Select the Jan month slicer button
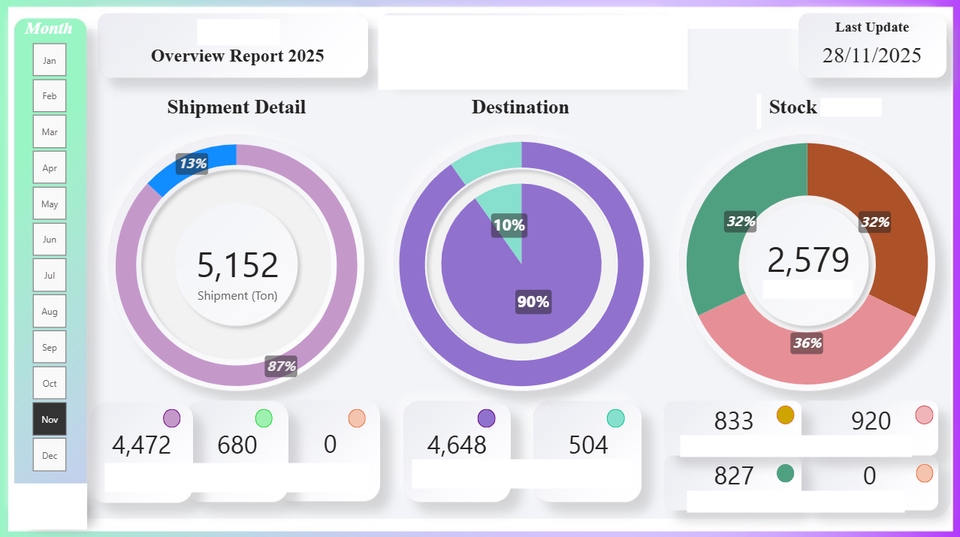Image resolution: width=960 pixels, height=537 pixels. 49,60
